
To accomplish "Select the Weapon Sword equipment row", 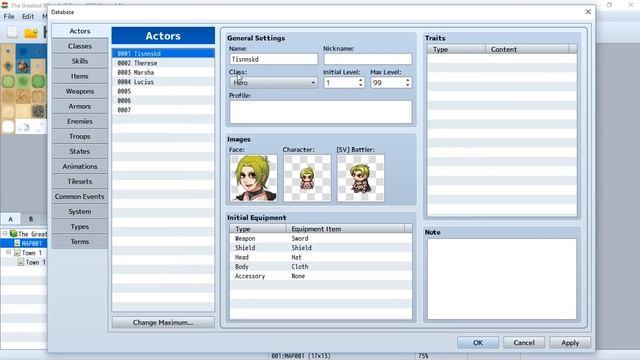I will click(x=320, y=238).
